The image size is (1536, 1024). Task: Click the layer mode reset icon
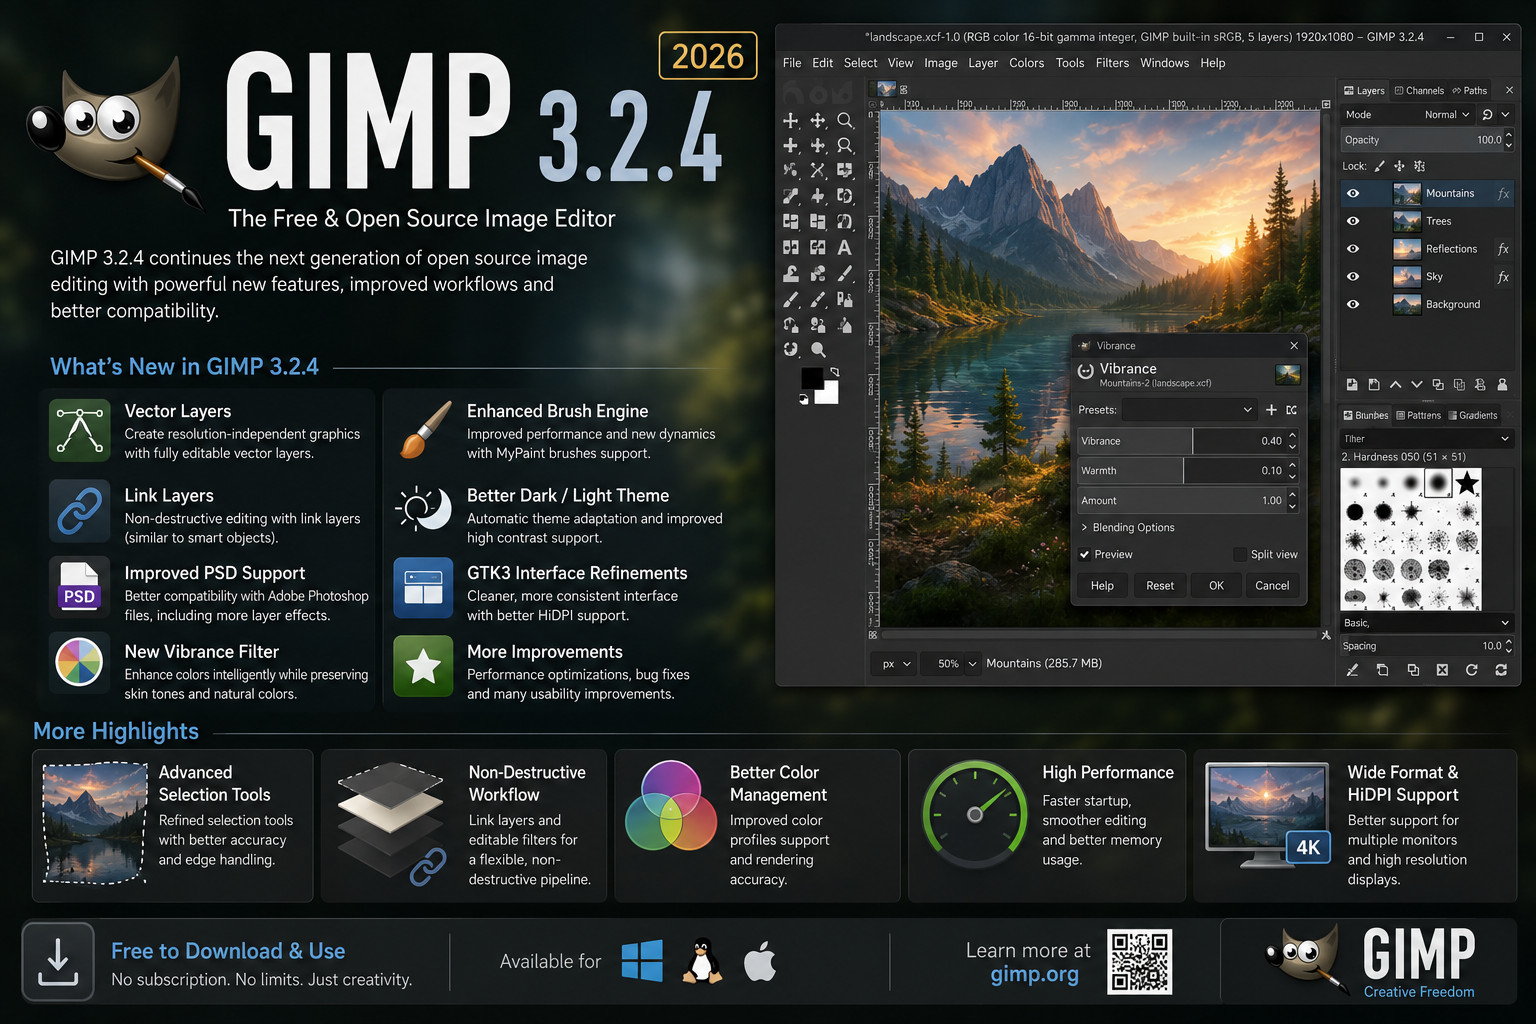pos(1487,115)
